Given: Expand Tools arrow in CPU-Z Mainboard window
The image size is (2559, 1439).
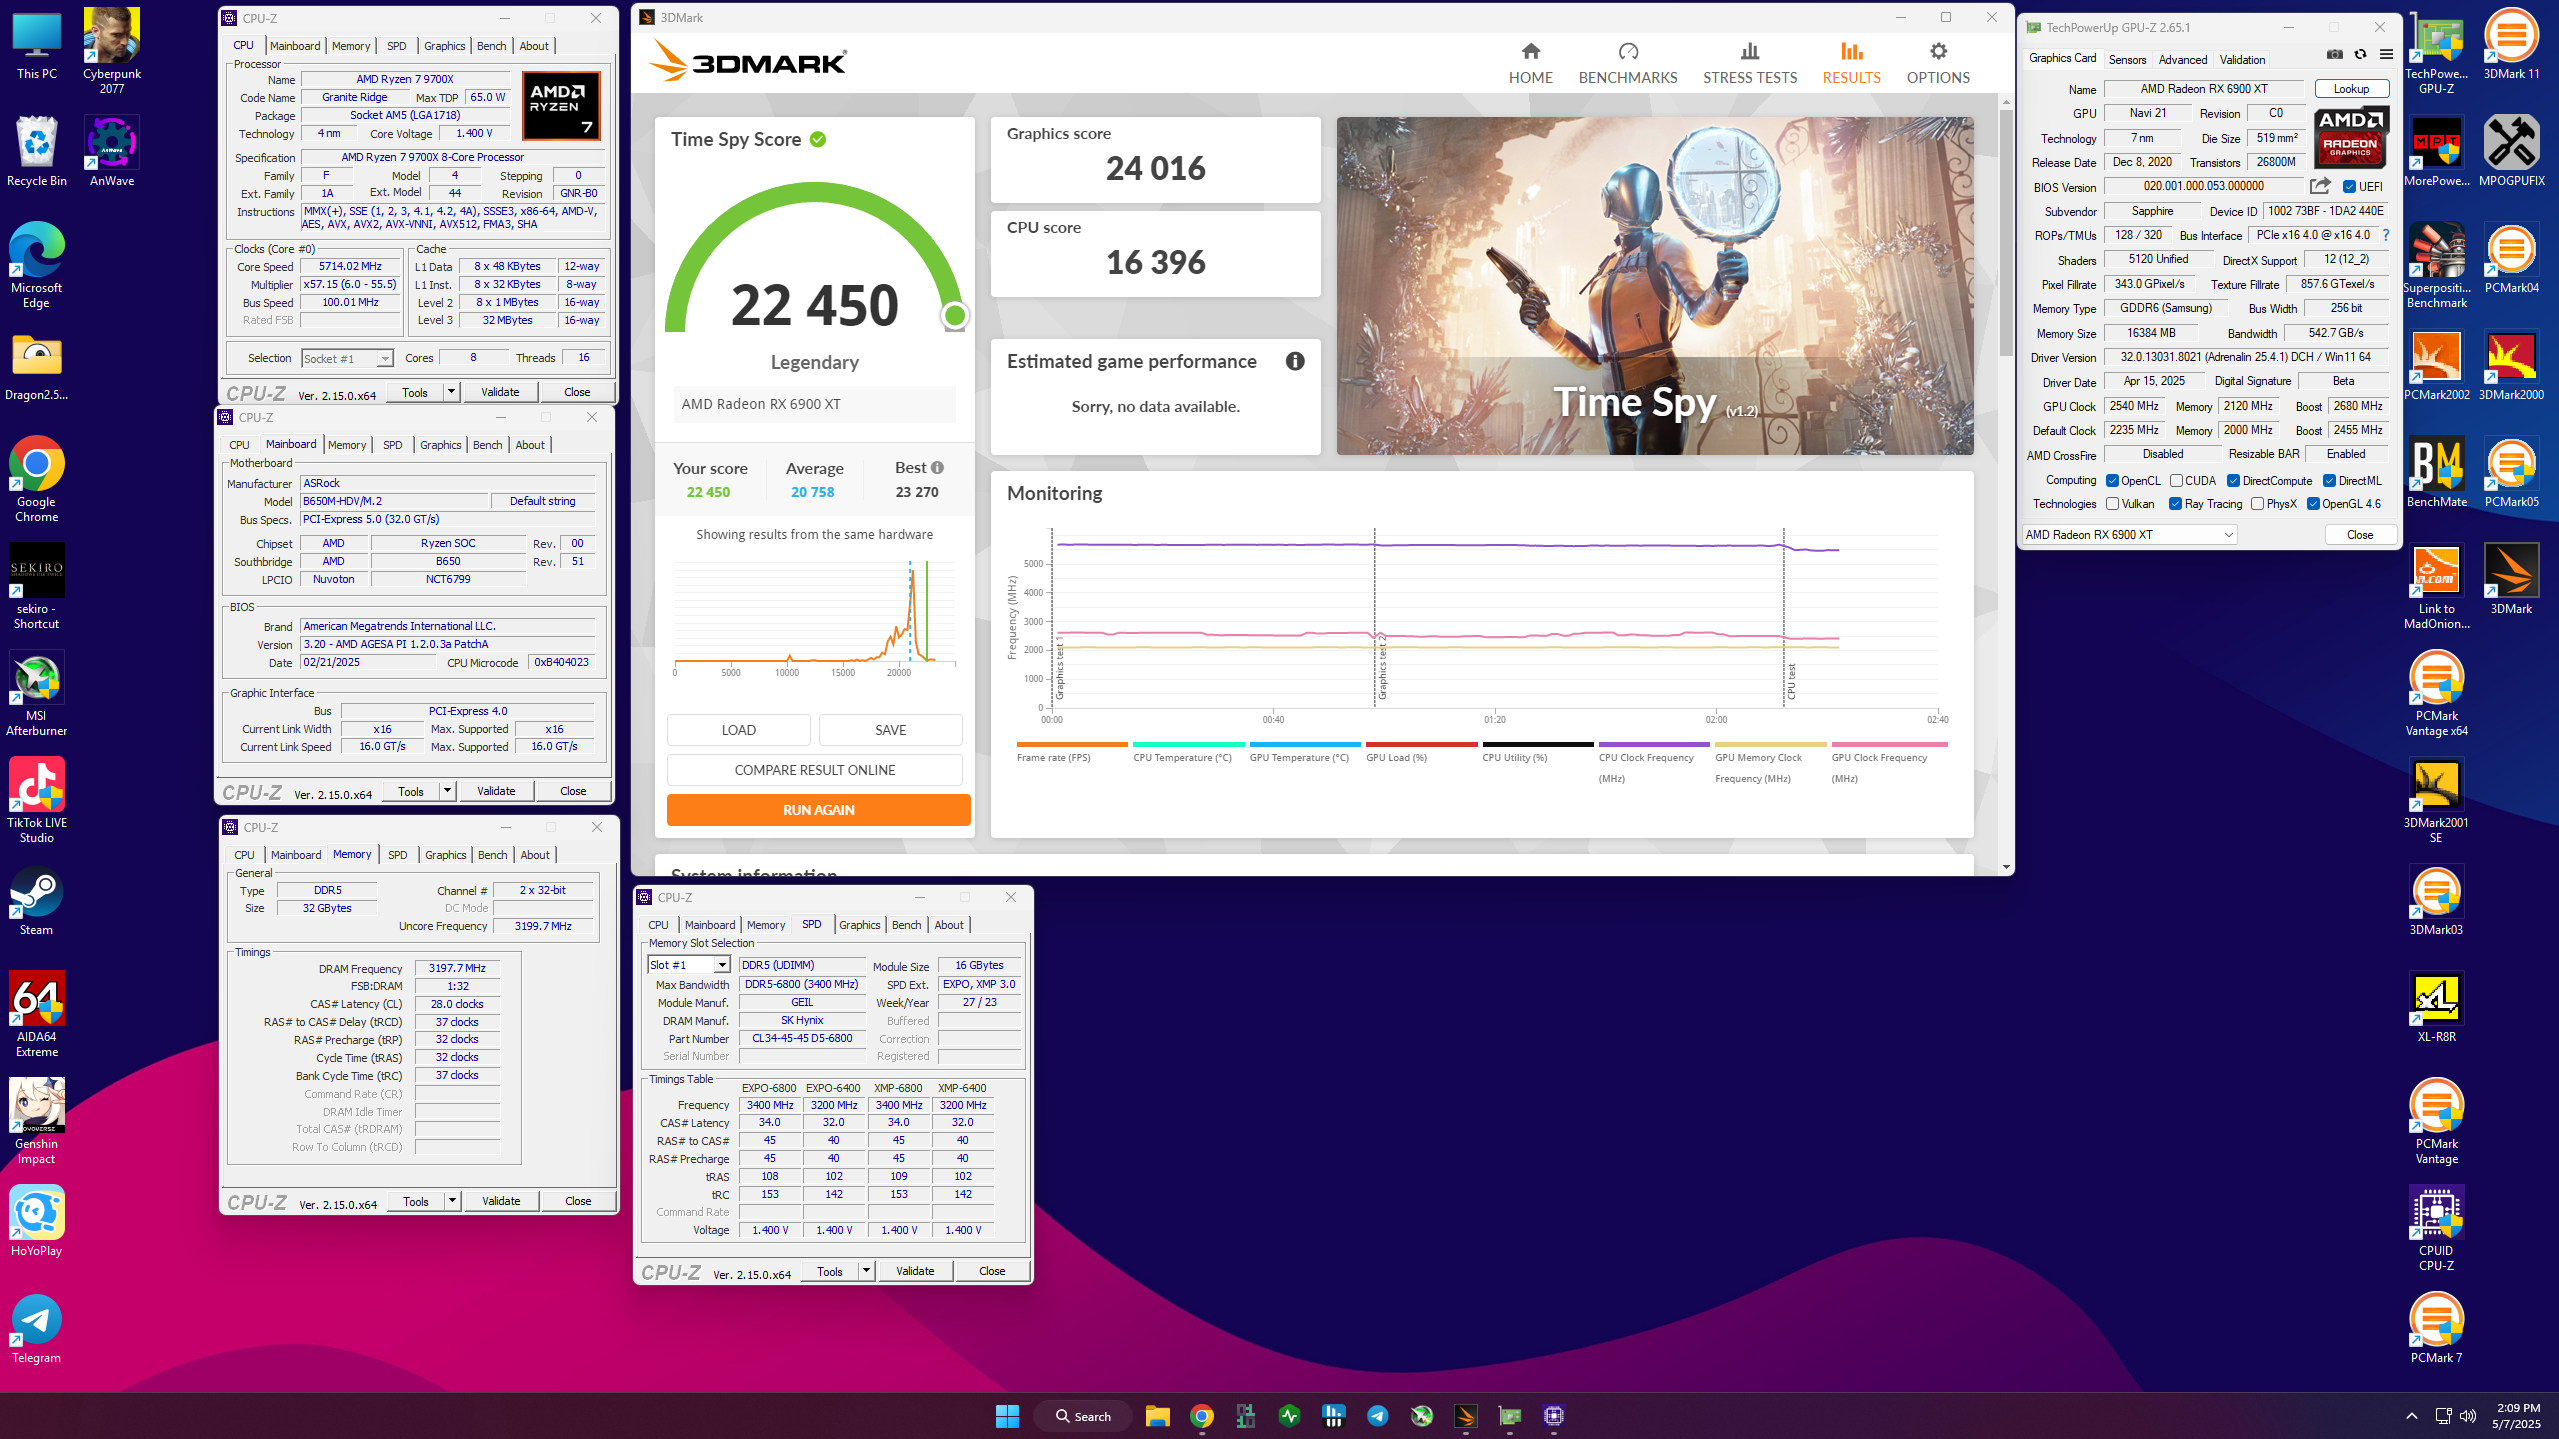Looking at the screenshot, I should pyautogui.click(x=447, y=791).
